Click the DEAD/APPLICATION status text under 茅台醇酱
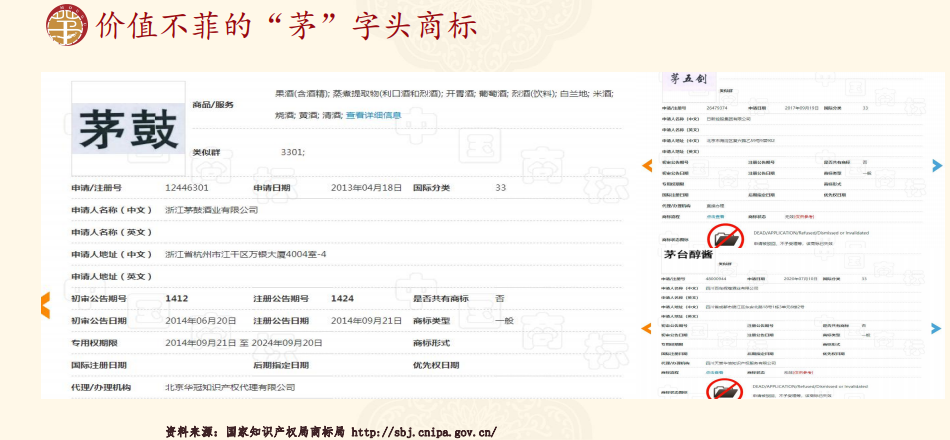 [811, 386]
